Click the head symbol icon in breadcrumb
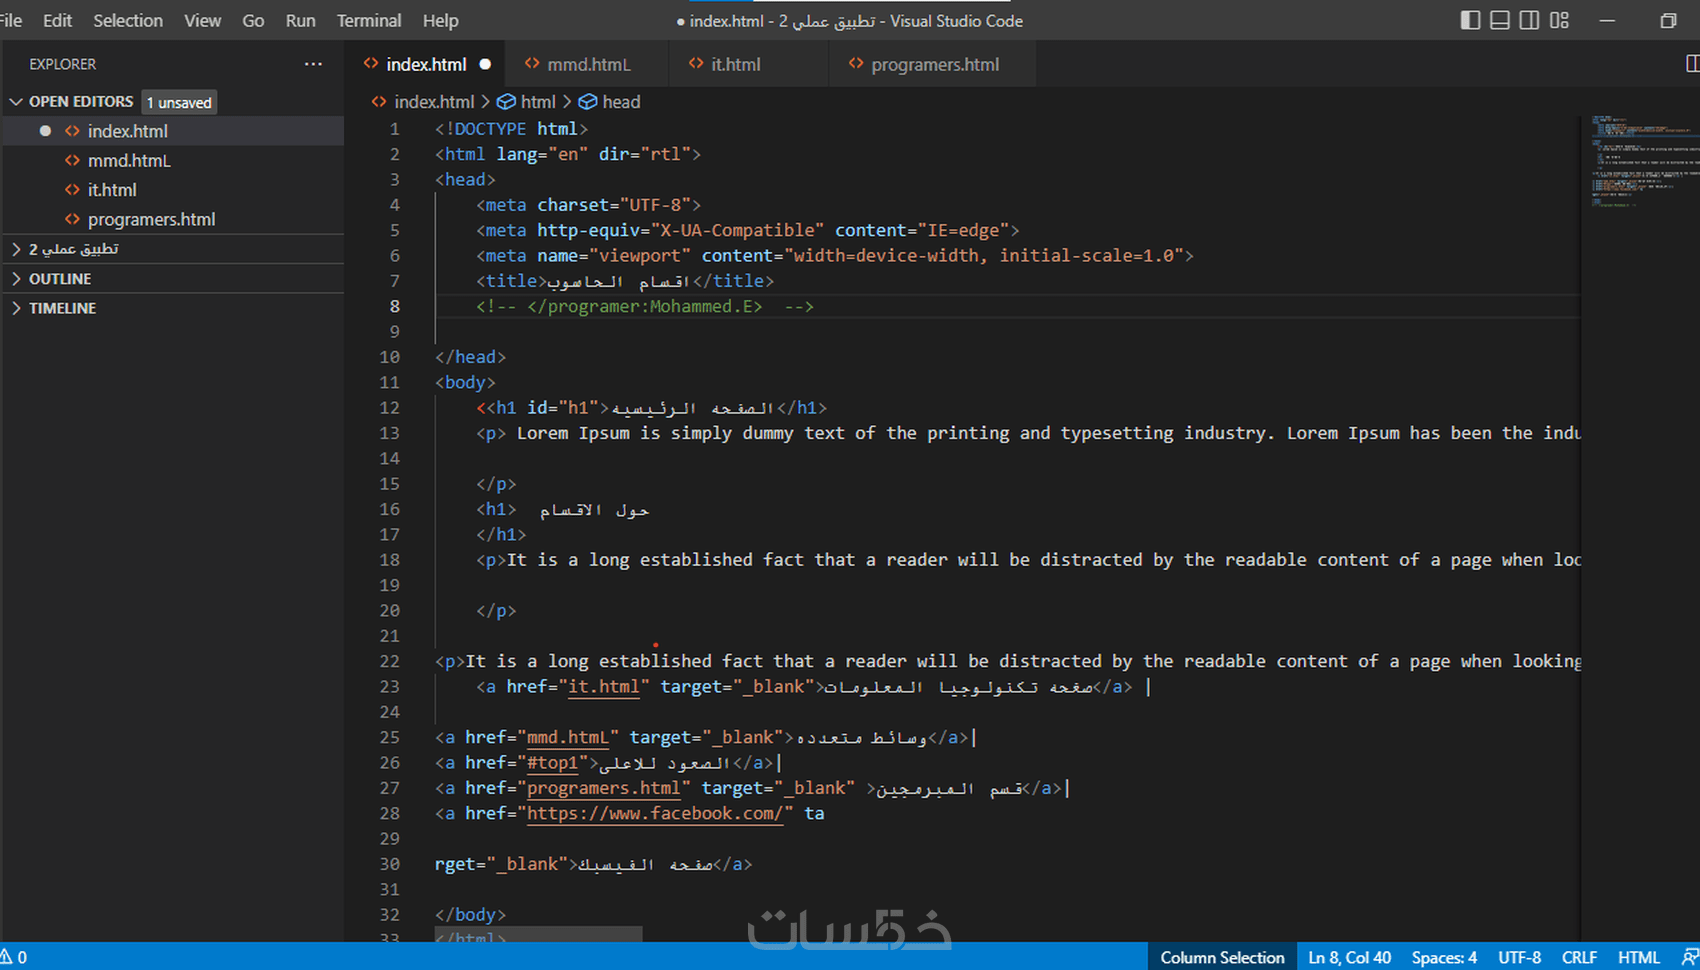 [x=588, y=102]
